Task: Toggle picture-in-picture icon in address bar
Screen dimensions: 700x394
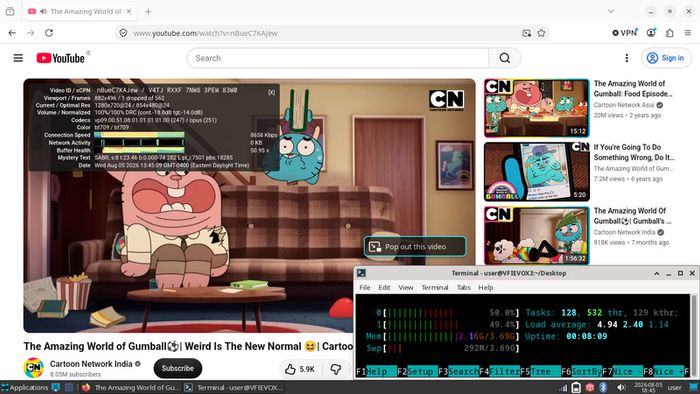Action: coord(527,33)
